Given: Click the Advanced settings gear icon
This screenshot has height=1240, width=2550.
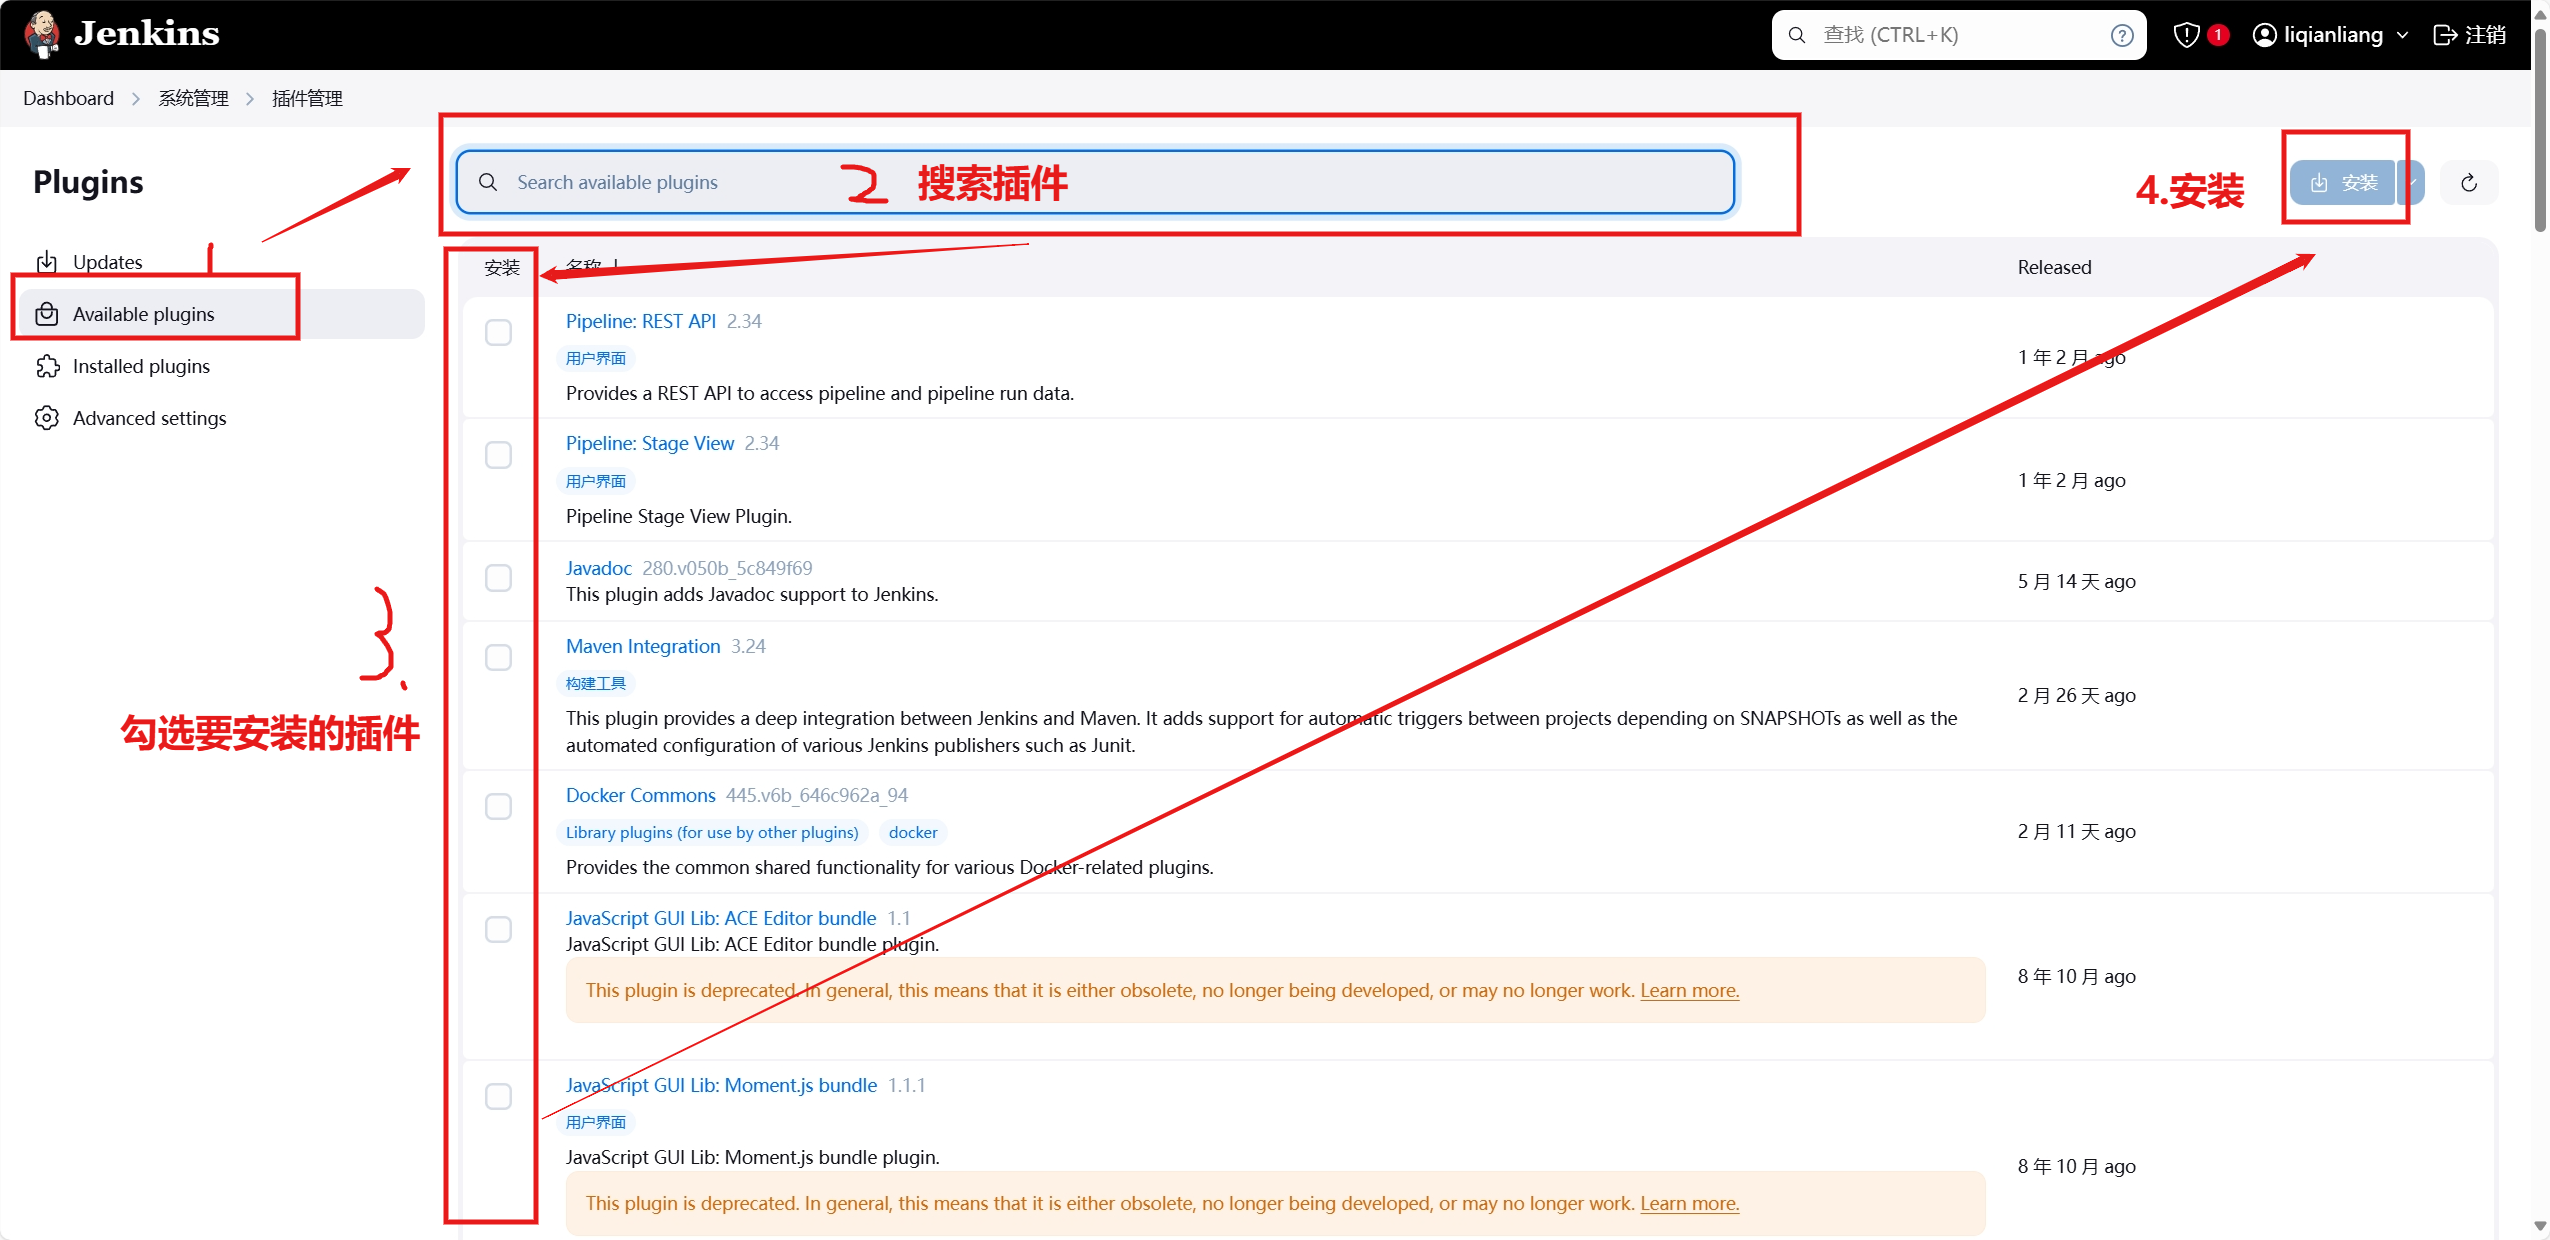Looking at the screenshot, I should tap(47, 418).
